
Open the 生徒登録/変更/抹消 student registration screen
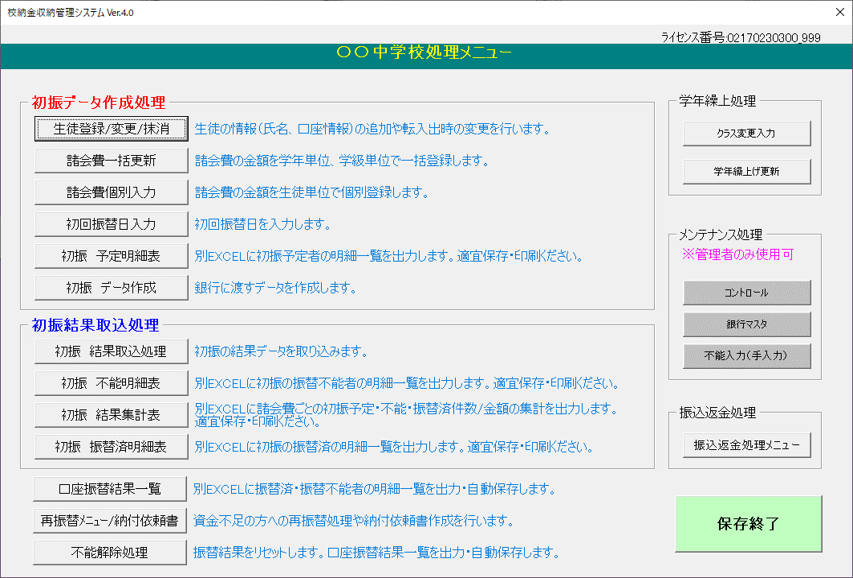[108, 129]
